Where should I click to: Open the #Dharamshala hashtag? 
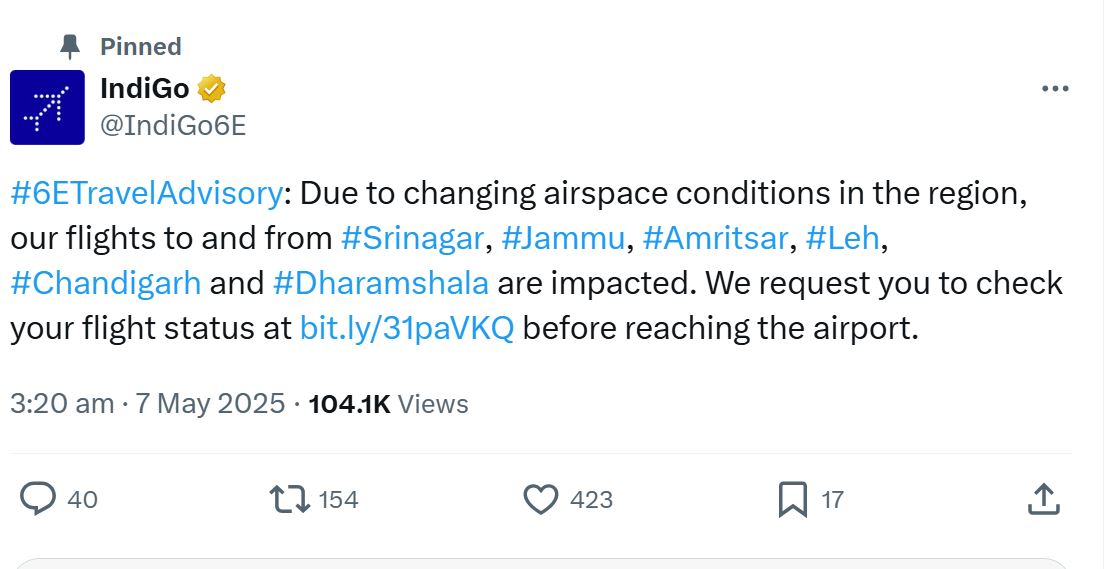point(380,283)
